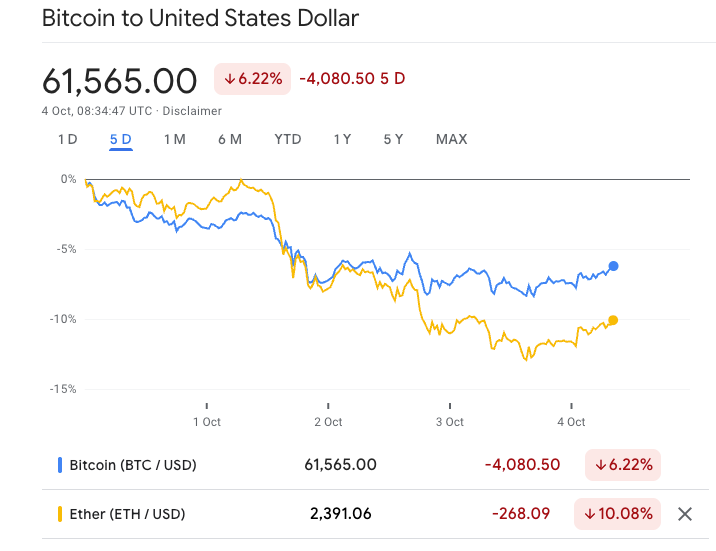Screen dimensions: 716x551
Task: Open the MAX chart range
Action: 451,139
